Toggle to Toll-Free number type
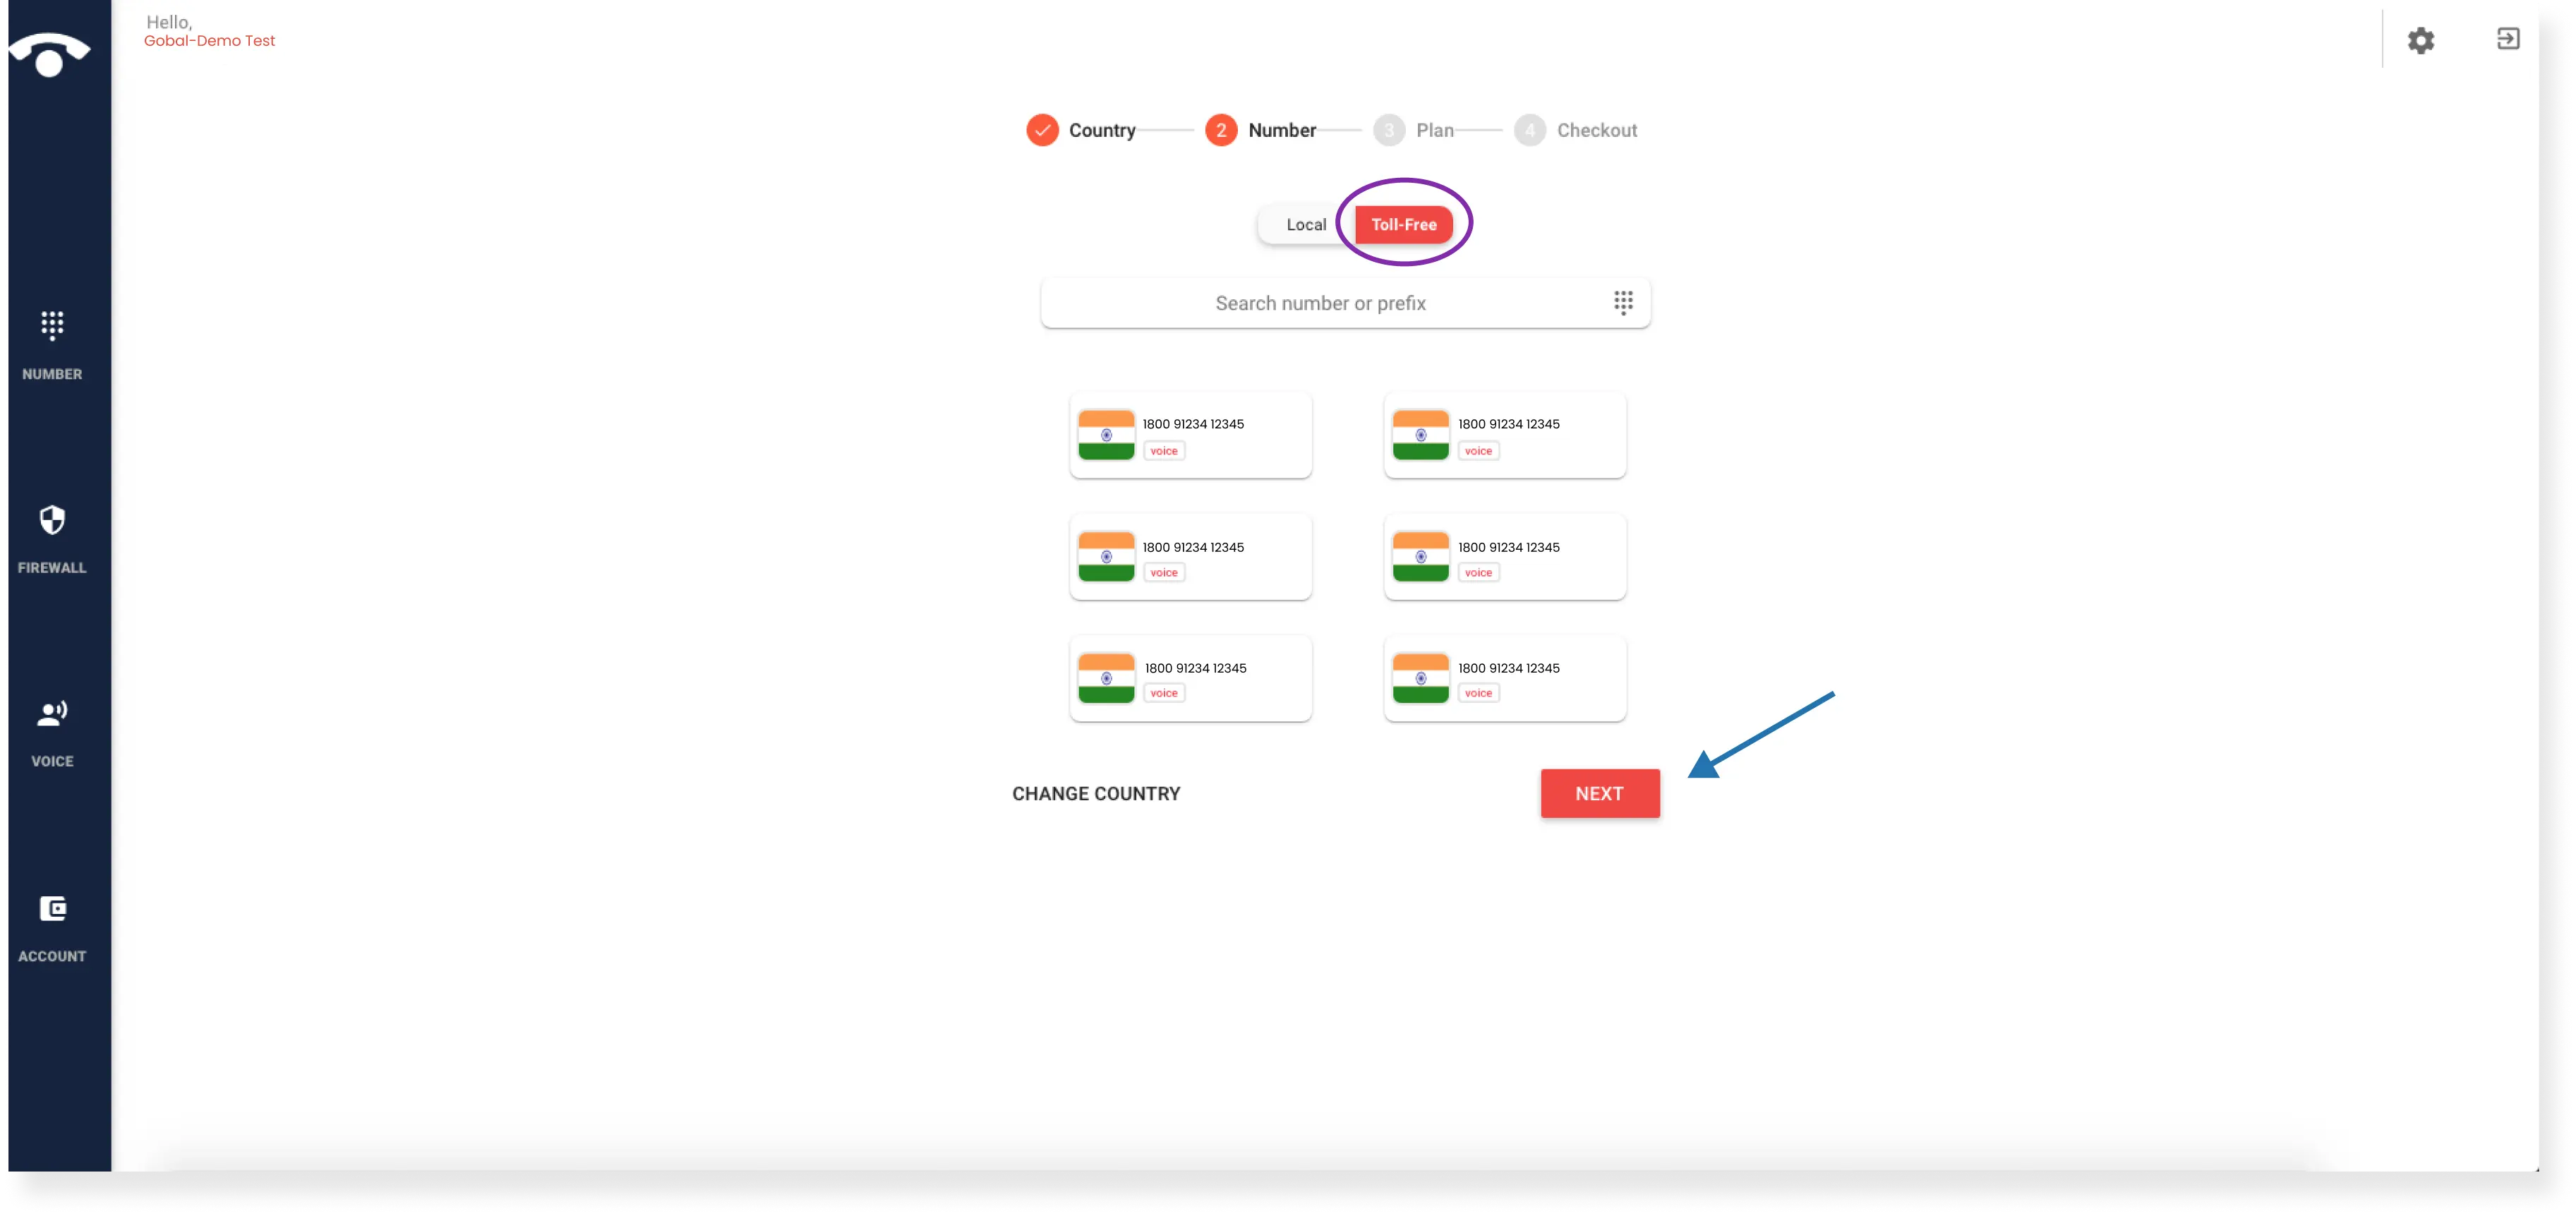The image size is (2576, 1216). 1403,224
